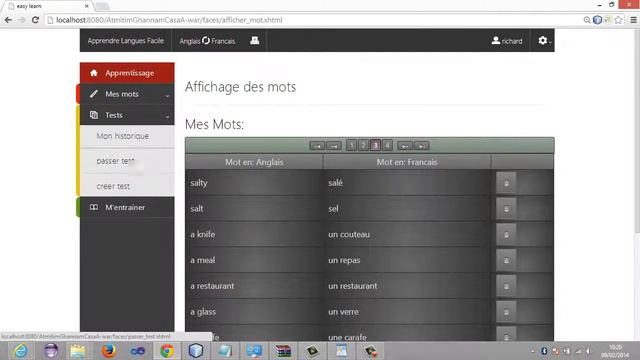Go to previous page of word table
This screenshot has width=640, height=360.
(x=334, y=146)
